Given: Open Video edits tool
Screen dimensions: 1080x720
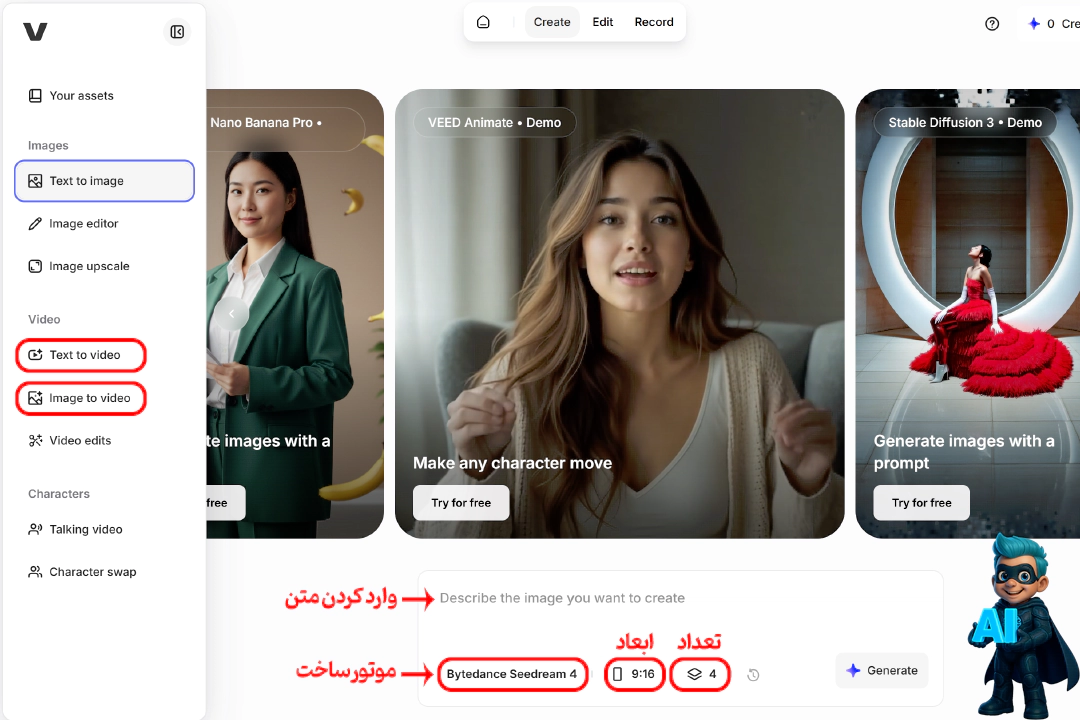Looking at the screenshot, I should (80, 440).
